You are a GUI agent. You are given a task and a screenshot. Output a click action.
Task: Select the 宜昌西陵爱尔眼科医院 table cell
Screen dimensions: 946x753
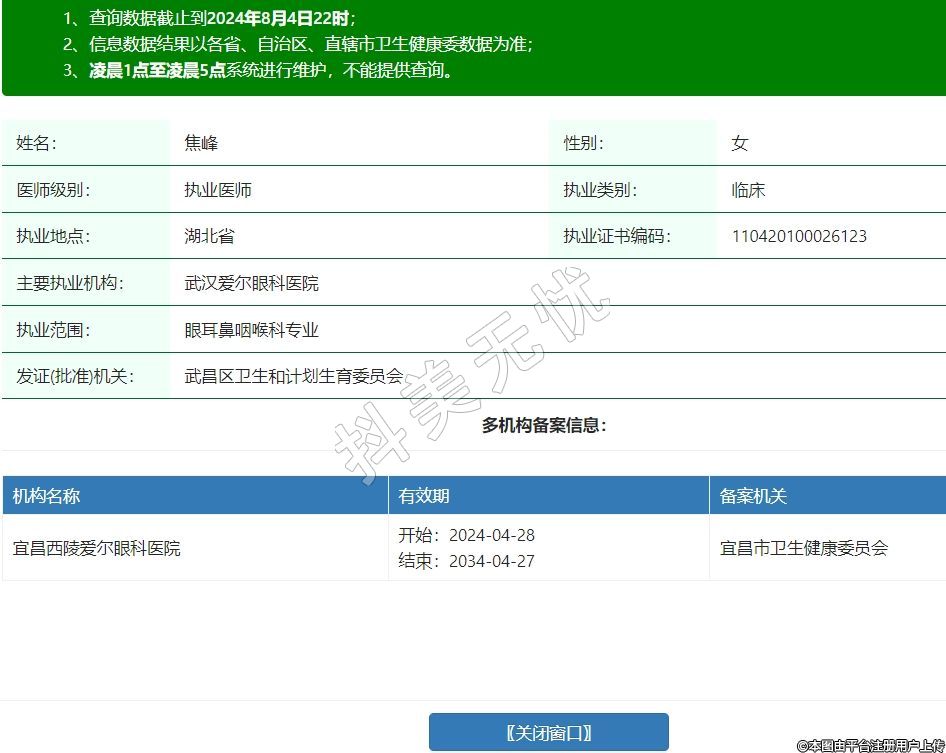(x=97, y=548)
